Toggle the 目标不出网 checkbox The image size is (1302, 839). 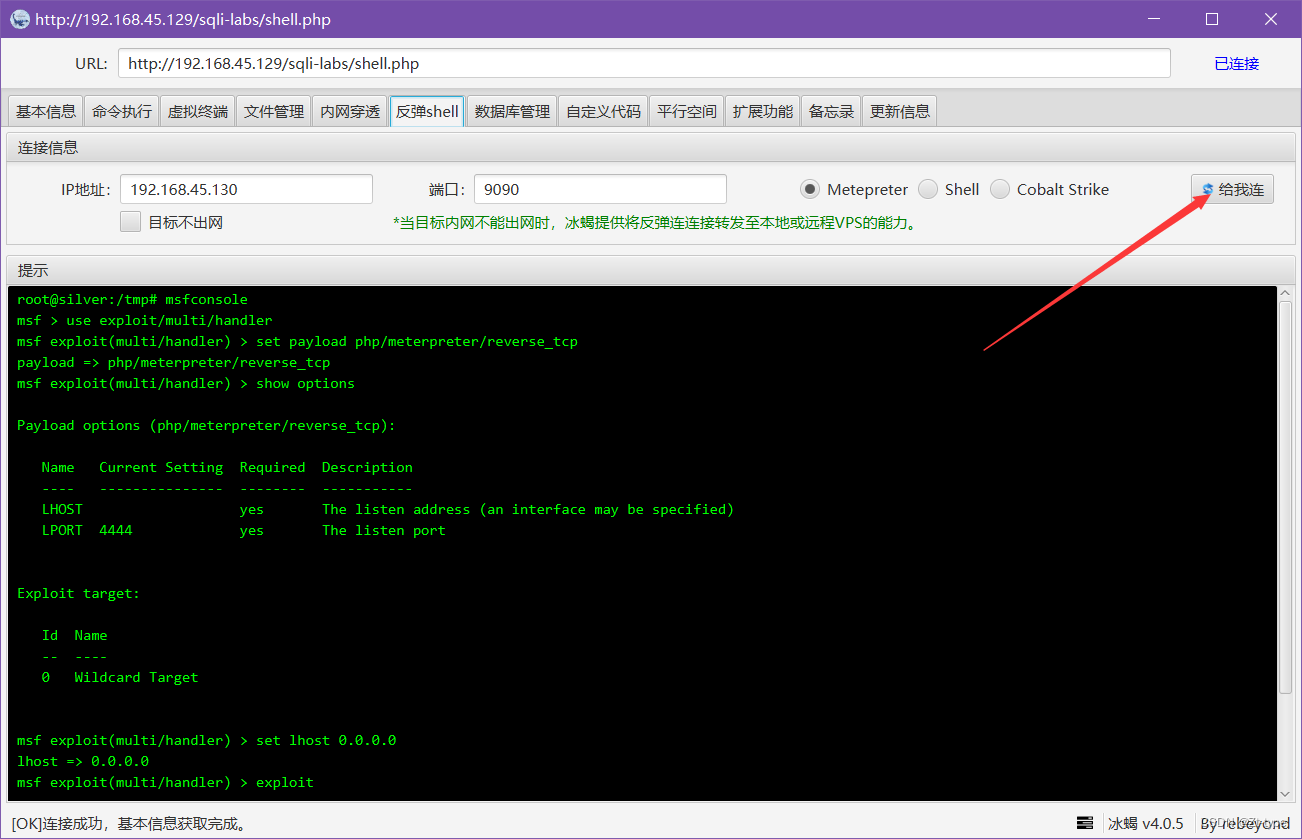(130, 222)
